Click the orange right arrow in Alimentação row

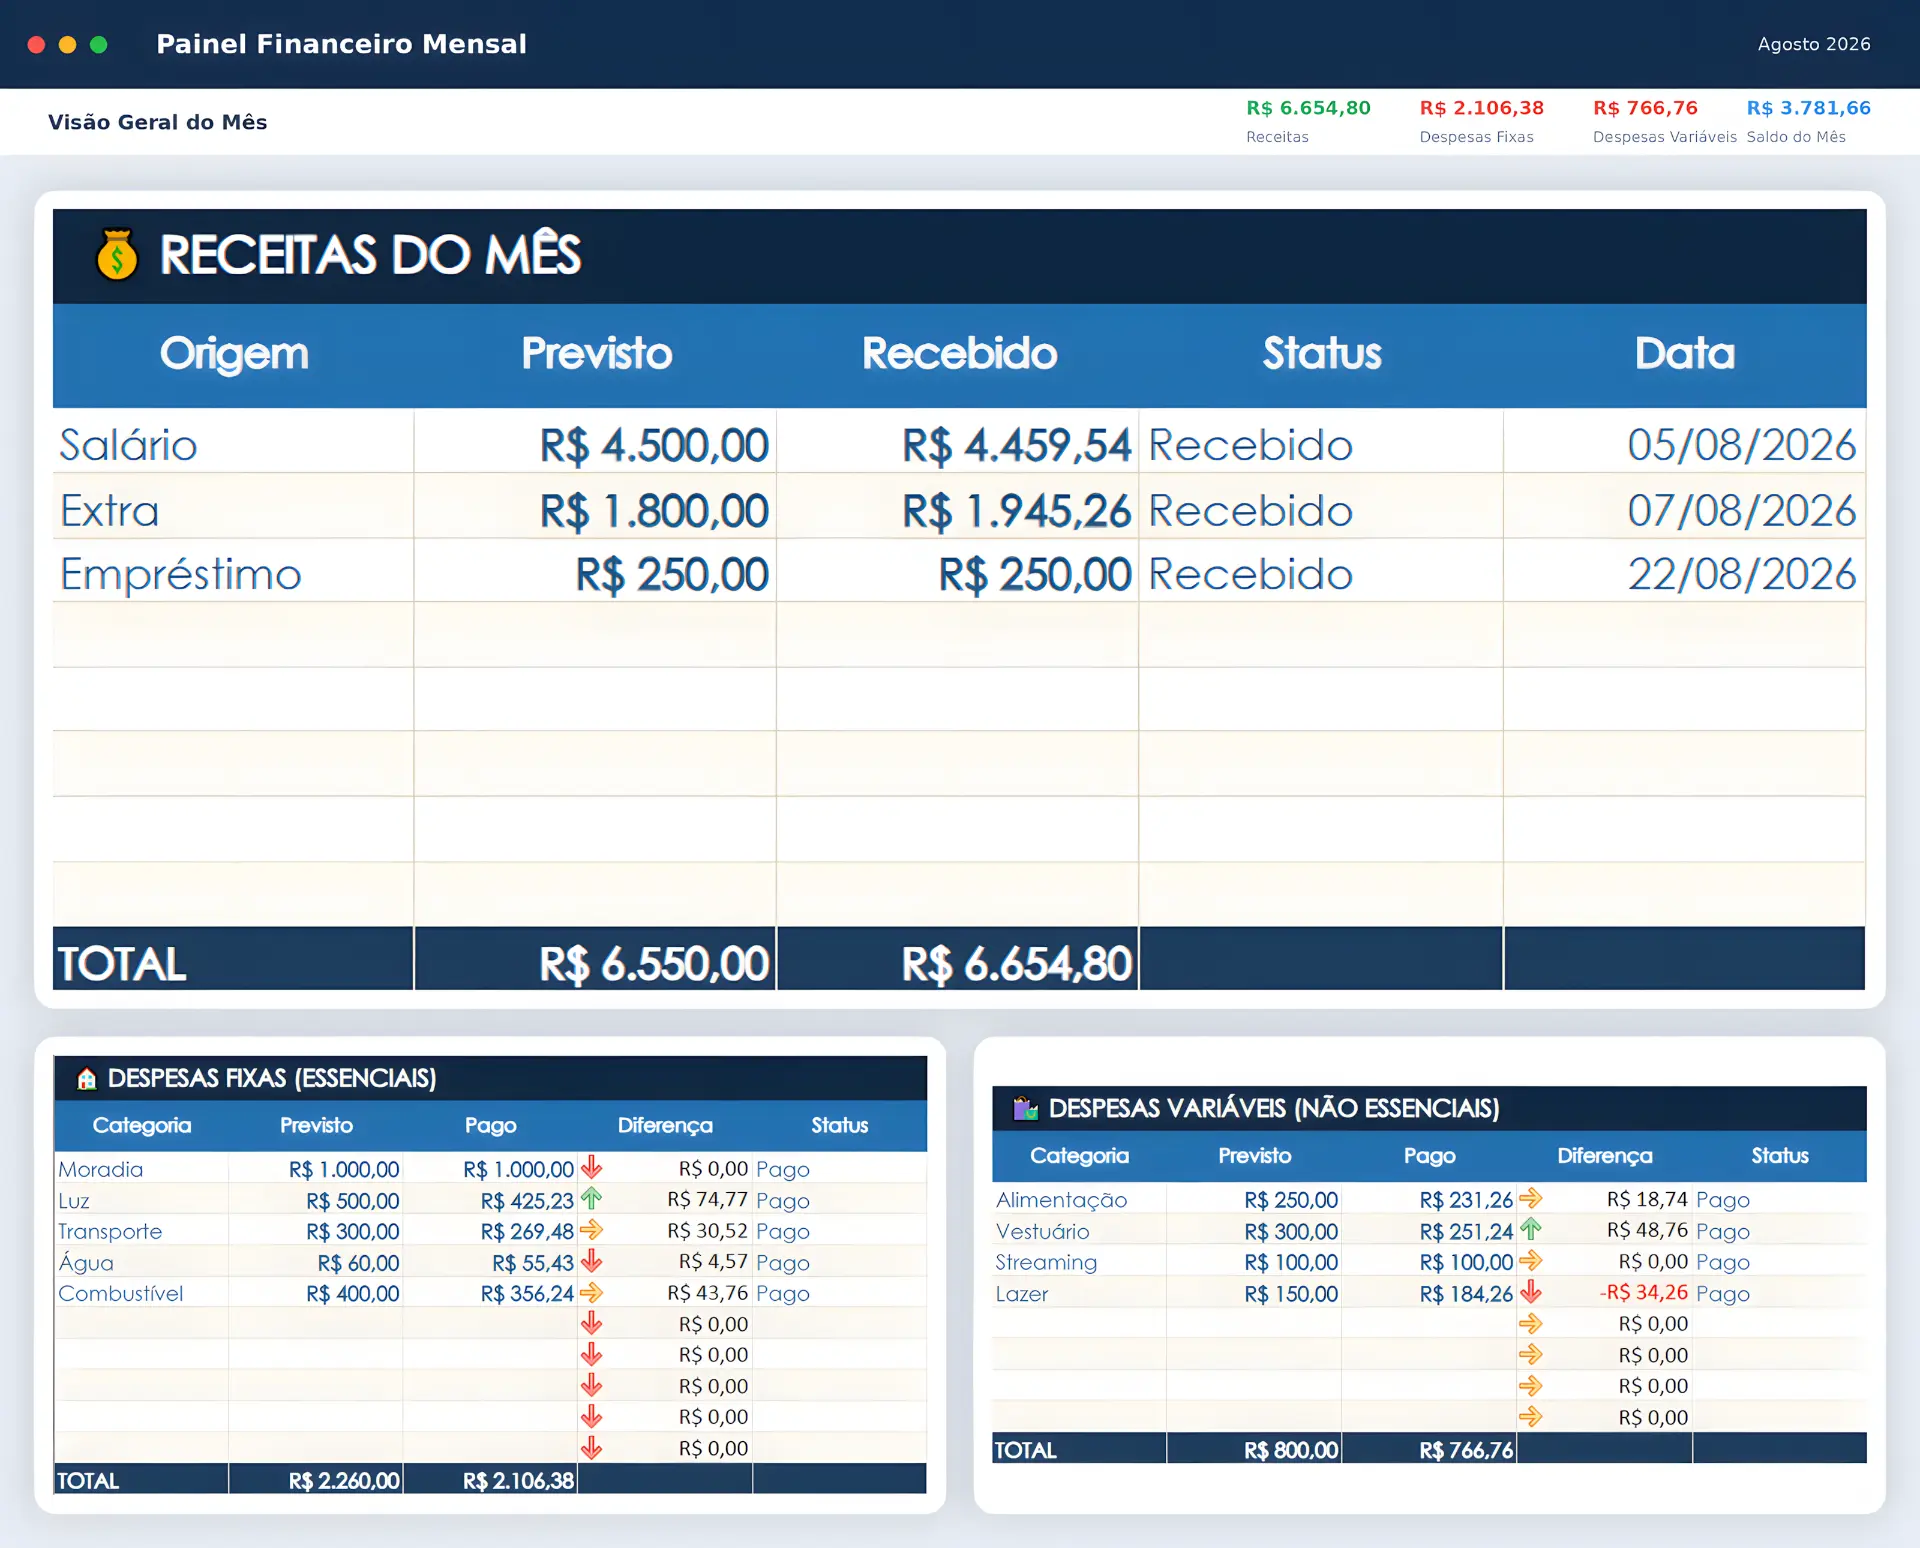[1531, 1198]
